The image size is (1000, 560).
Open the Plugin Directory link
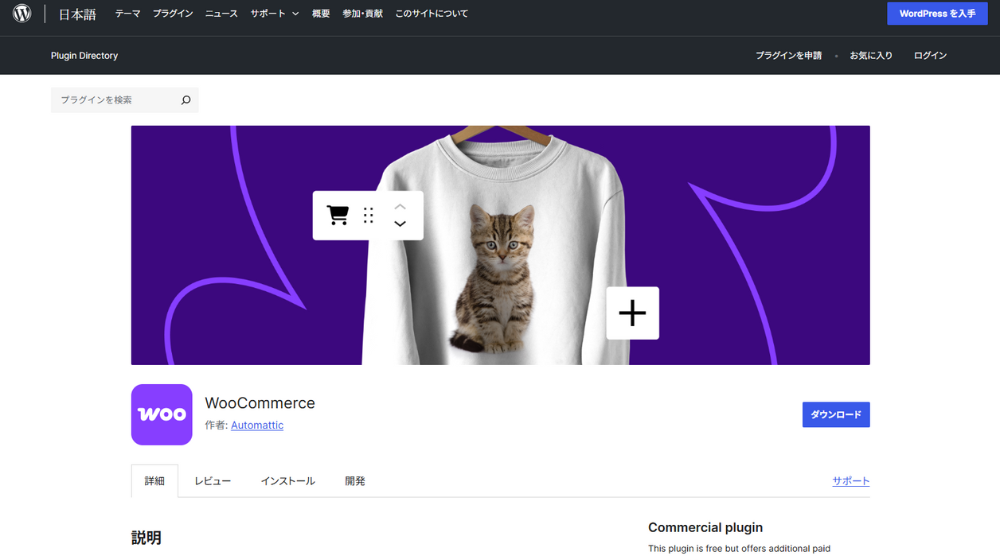84,55
